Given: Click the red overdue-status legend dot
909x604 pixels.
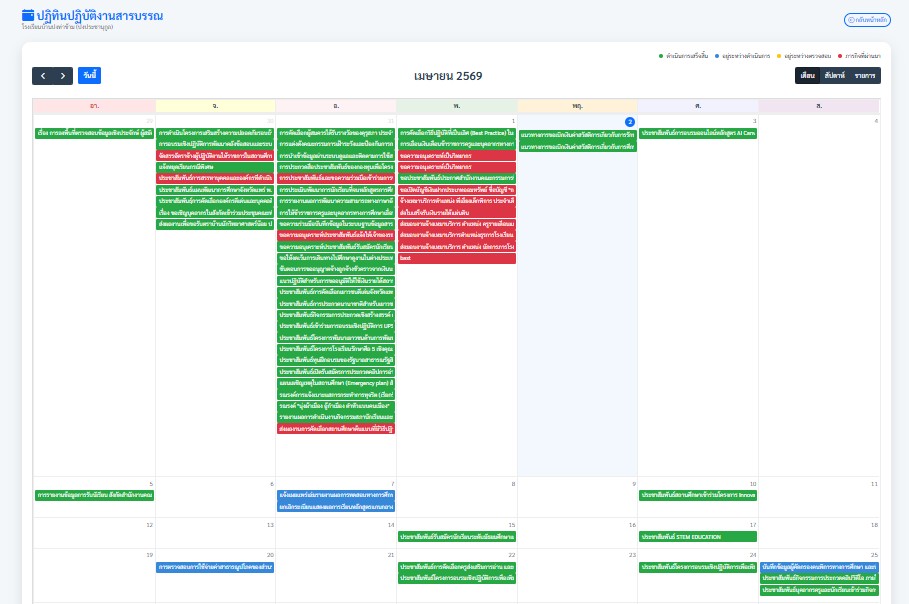Looking at the screenshot, I should coord(840,56).
